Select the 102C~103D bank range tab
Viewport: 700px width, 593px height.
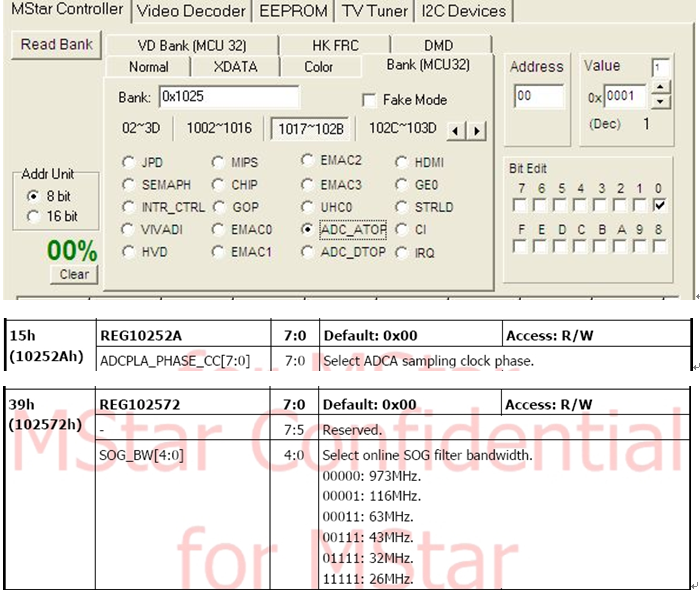click(403, 128)
